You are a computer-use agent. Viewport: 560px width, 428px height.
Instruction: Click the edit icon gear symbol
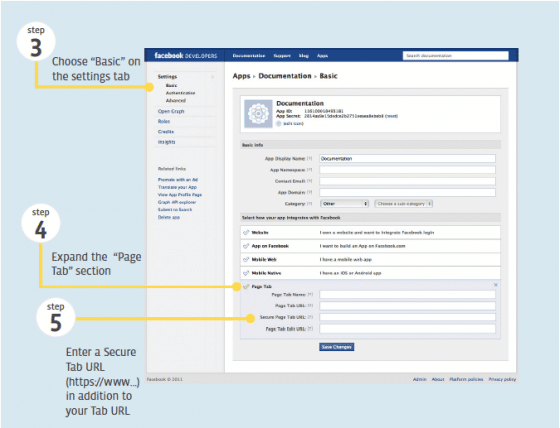pyautogui.click(x=279, y=124)
